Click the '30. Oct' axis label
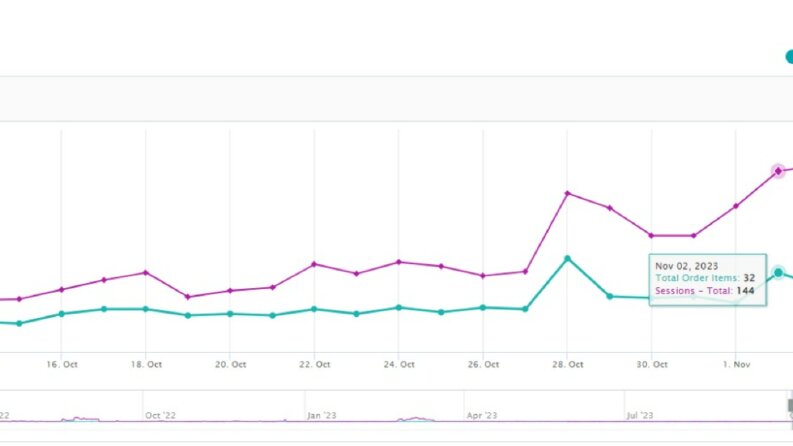The height and width of the screenshot is (446, 793). tap(651, 364)
